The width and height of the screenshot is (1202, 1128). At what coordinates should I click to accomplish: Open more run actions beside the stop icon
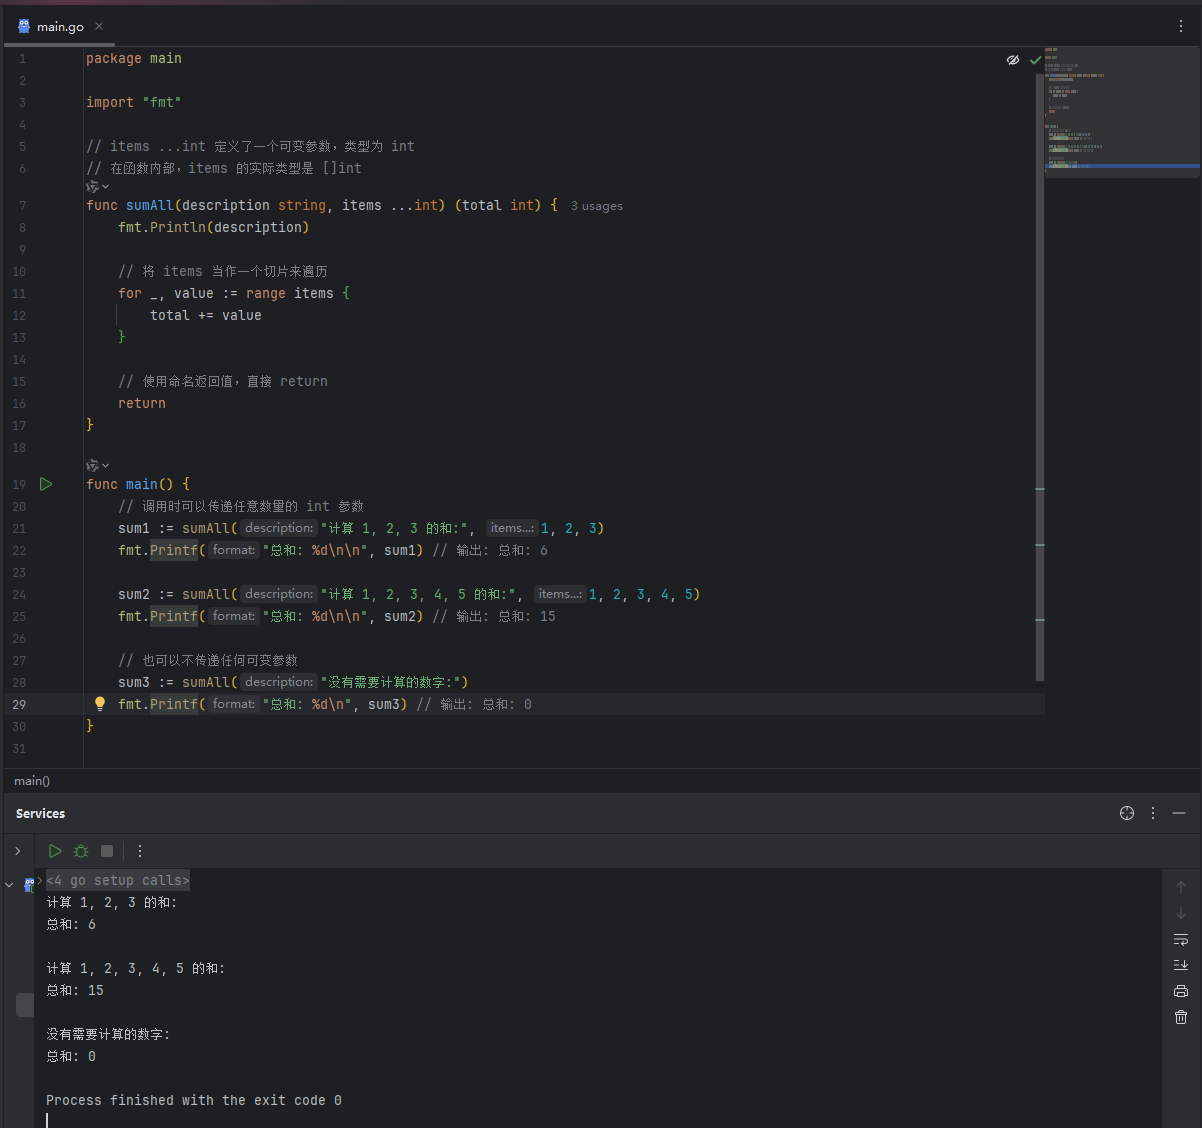point(140,851)
